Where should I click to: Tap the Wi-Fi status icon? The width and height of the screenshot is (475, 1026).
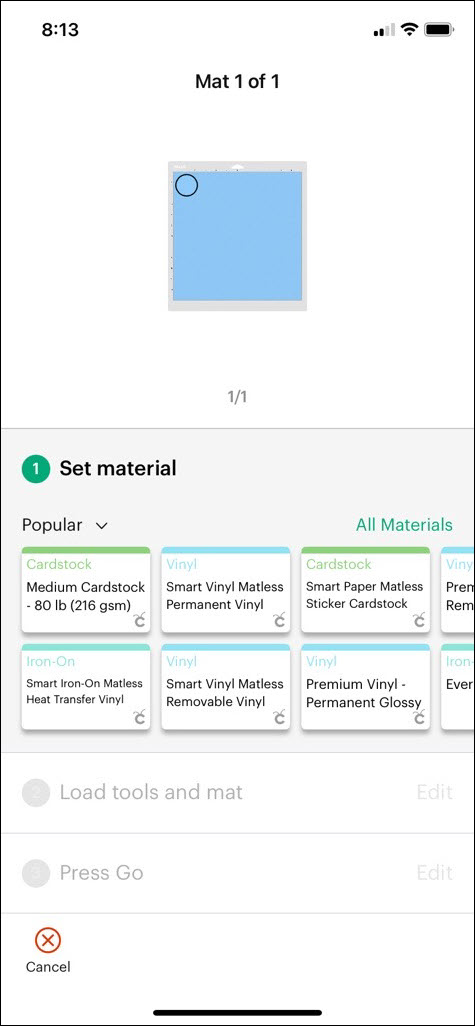(410, 30)
